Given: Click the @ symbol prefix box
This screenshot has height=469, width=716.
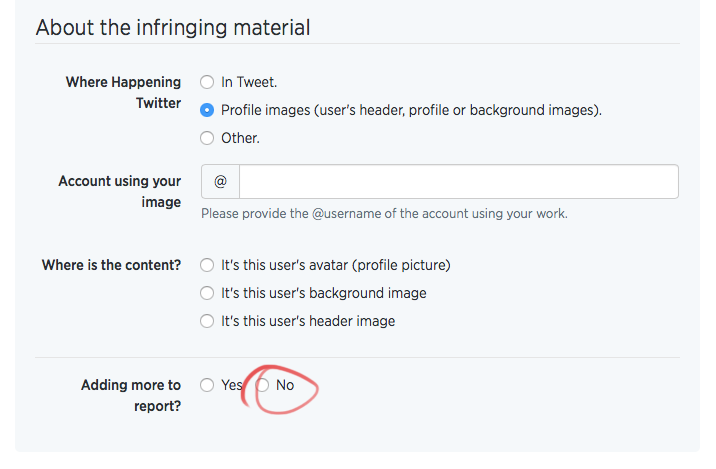Looking at the screenshot, I should click(221, 182).
